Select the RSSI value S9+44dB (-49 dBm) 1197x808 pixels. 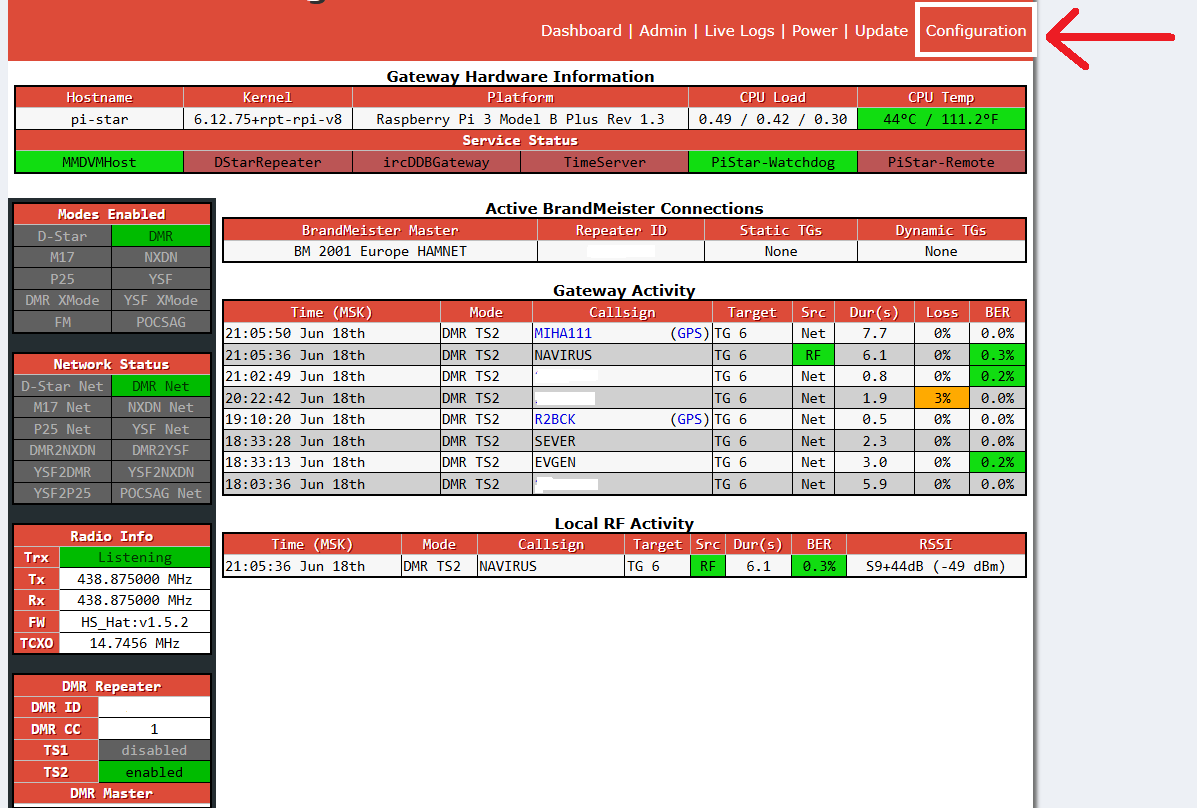[x=936, y=566]
